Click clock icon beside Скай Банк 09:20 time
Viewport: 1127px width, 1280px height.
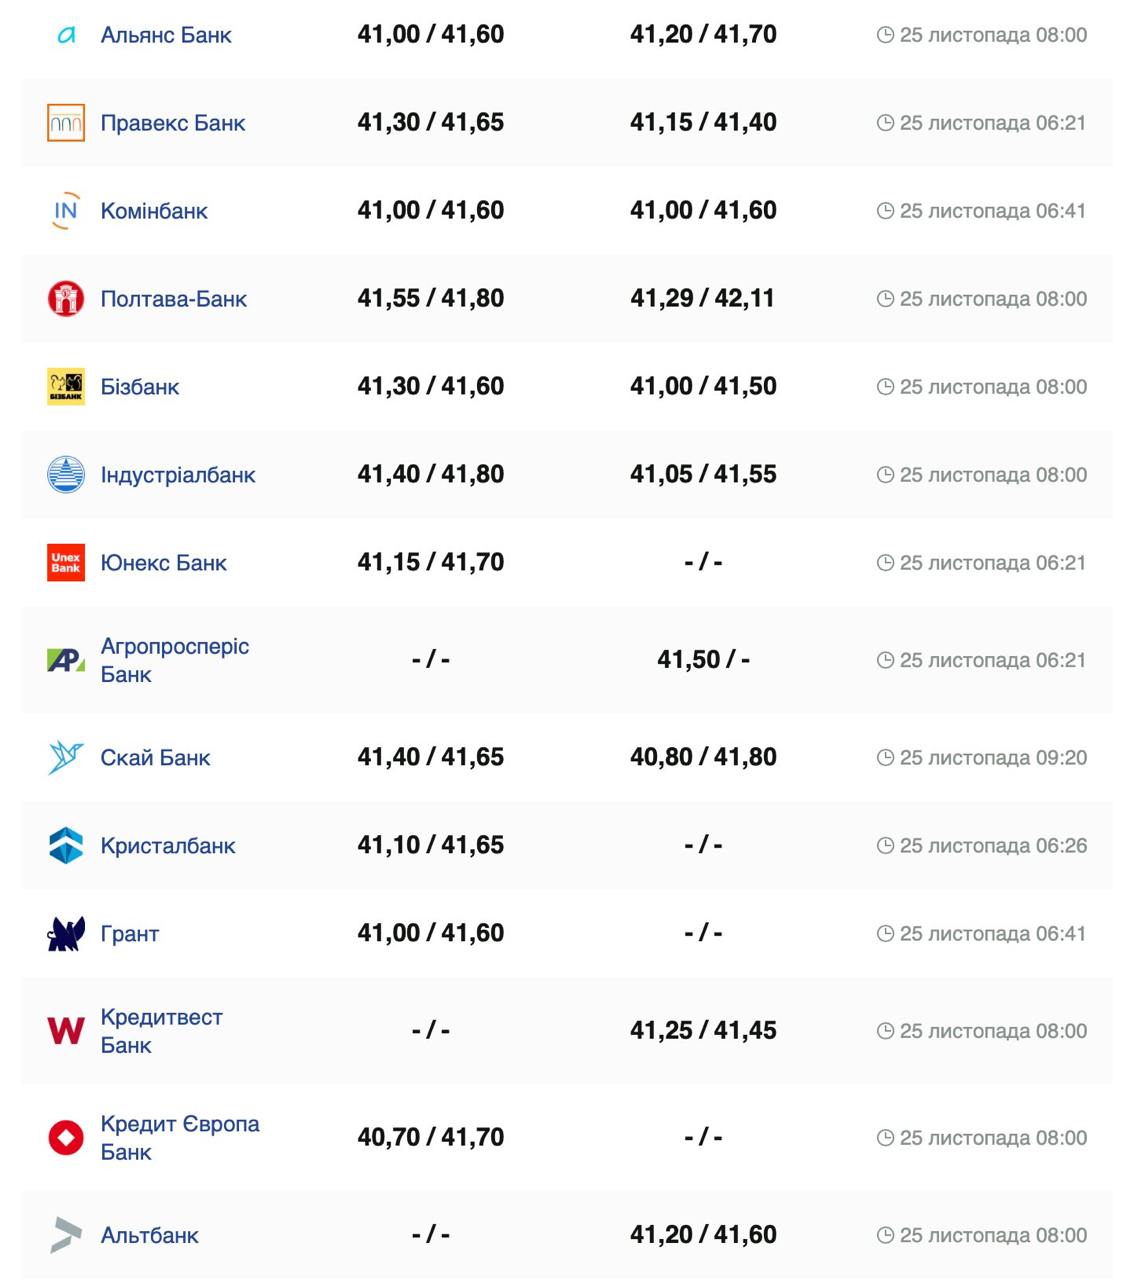click(x=885, y=758)
